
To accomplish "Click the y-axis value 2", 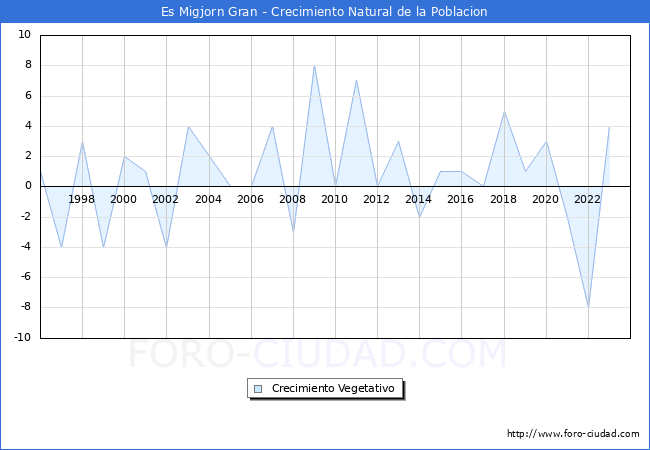I will click(28, 156).
